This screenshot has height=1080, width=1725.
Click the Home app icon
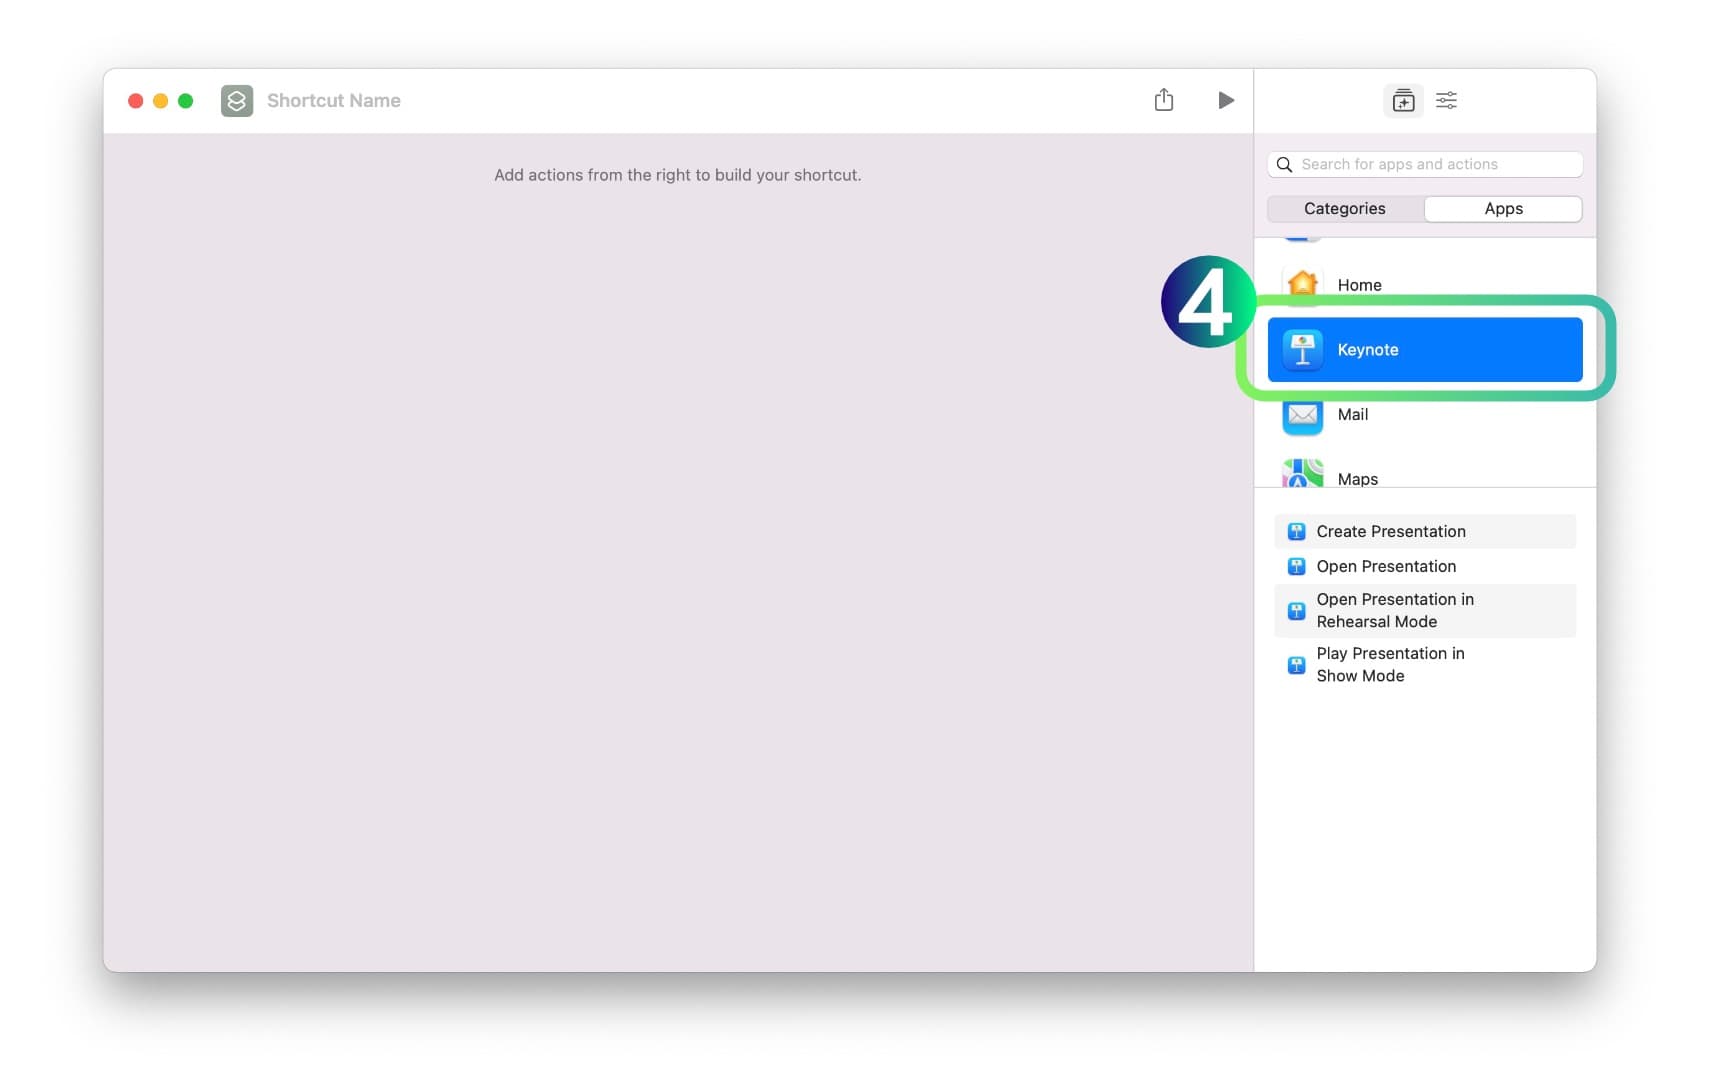point(1302,284)
